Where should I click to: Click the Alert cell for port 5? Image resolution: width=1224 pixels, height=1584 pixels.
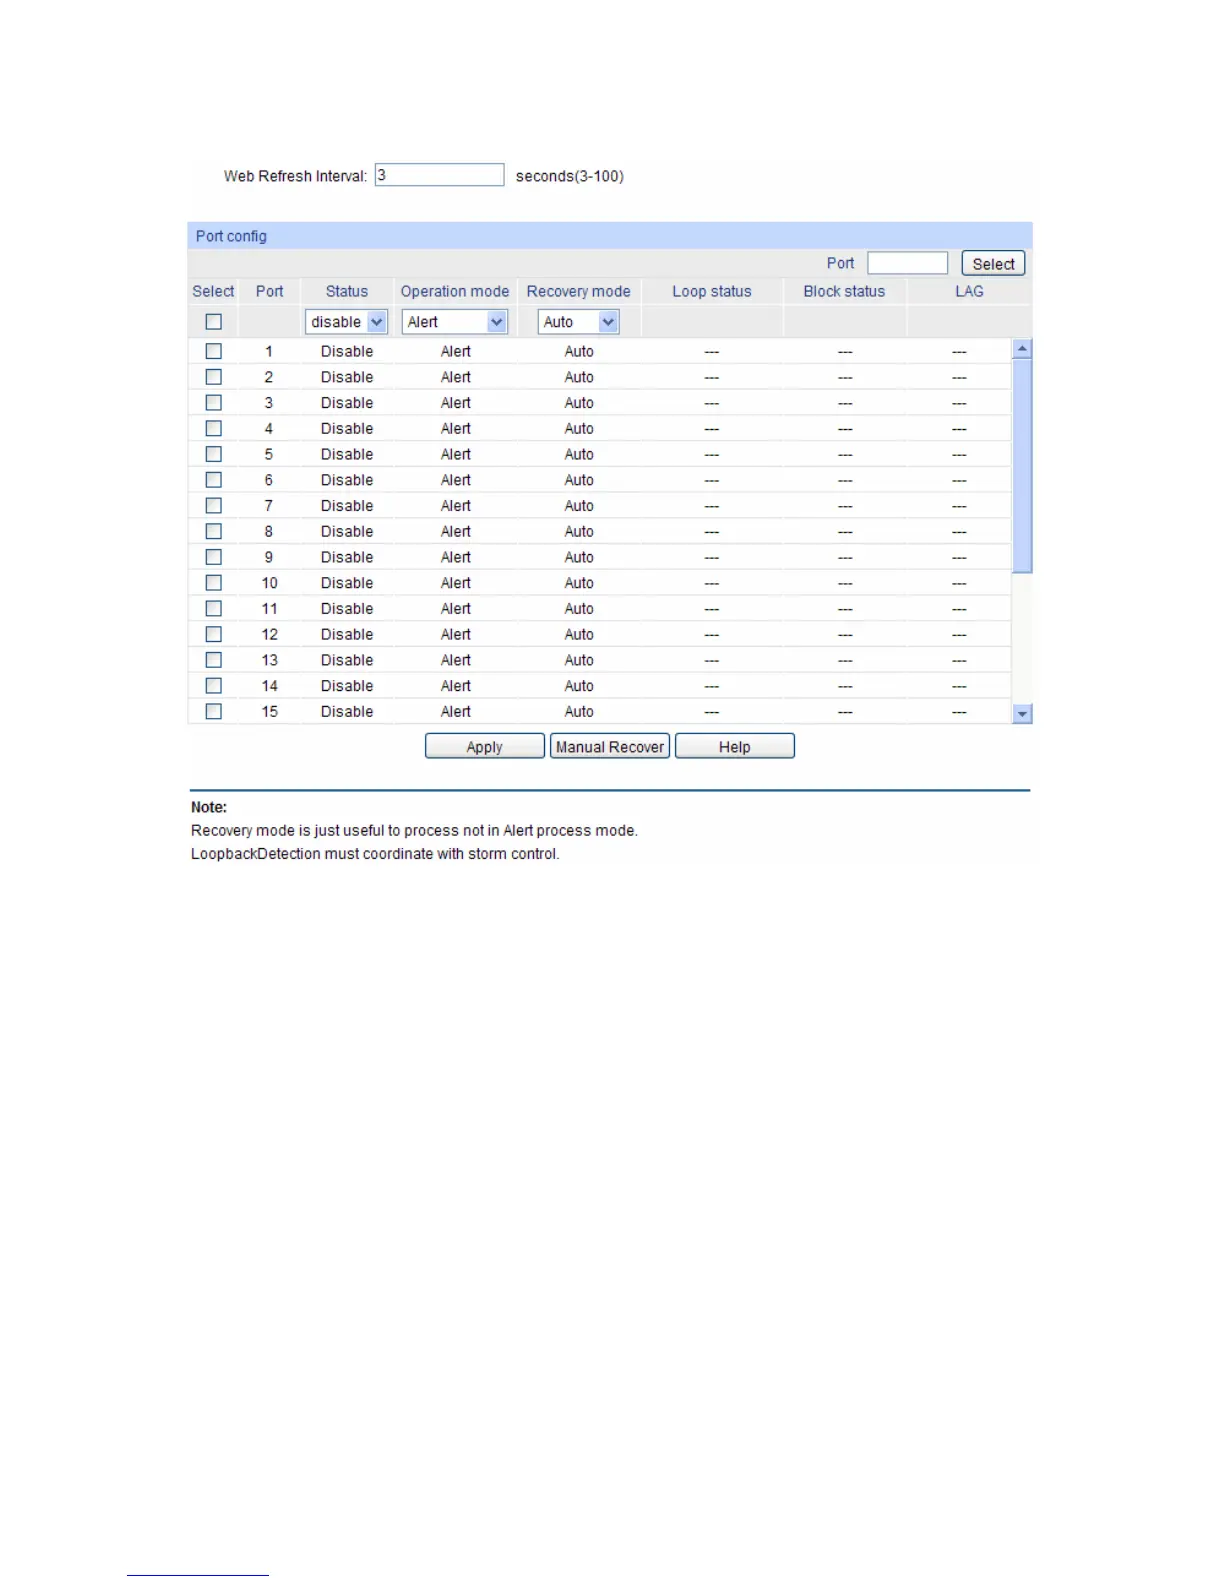pyautogui.click(x=456, y=454)
